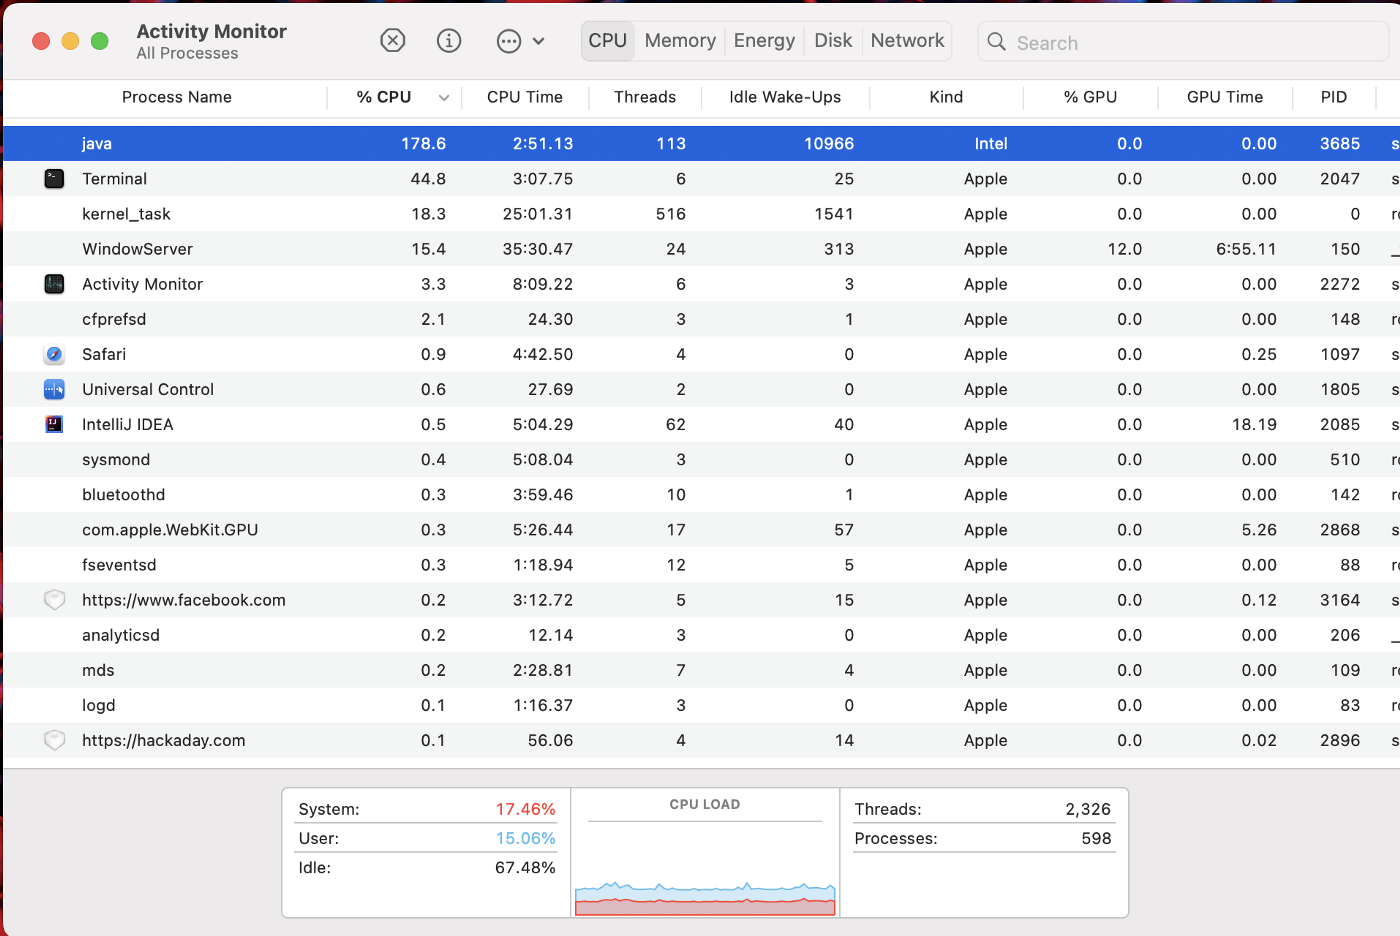The width and height of the screenshot is (1400, 936).
Task: Click the shield icon beside facebook.com
Action: (x=55, y=600)
